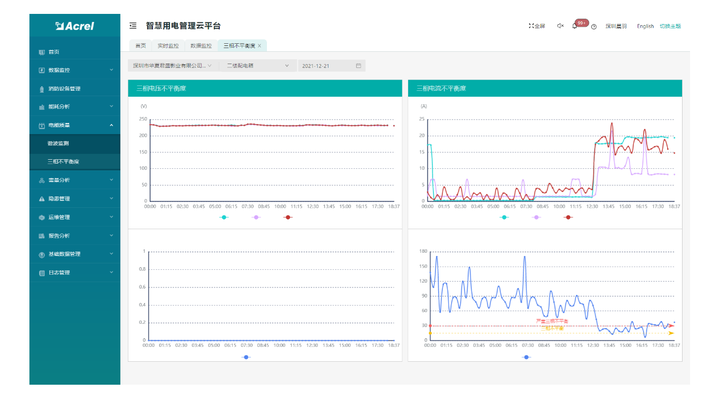Toggle blue legend of current unbalance chart
The height and width of the screenshot is (397, 720).
click(526, 357)
